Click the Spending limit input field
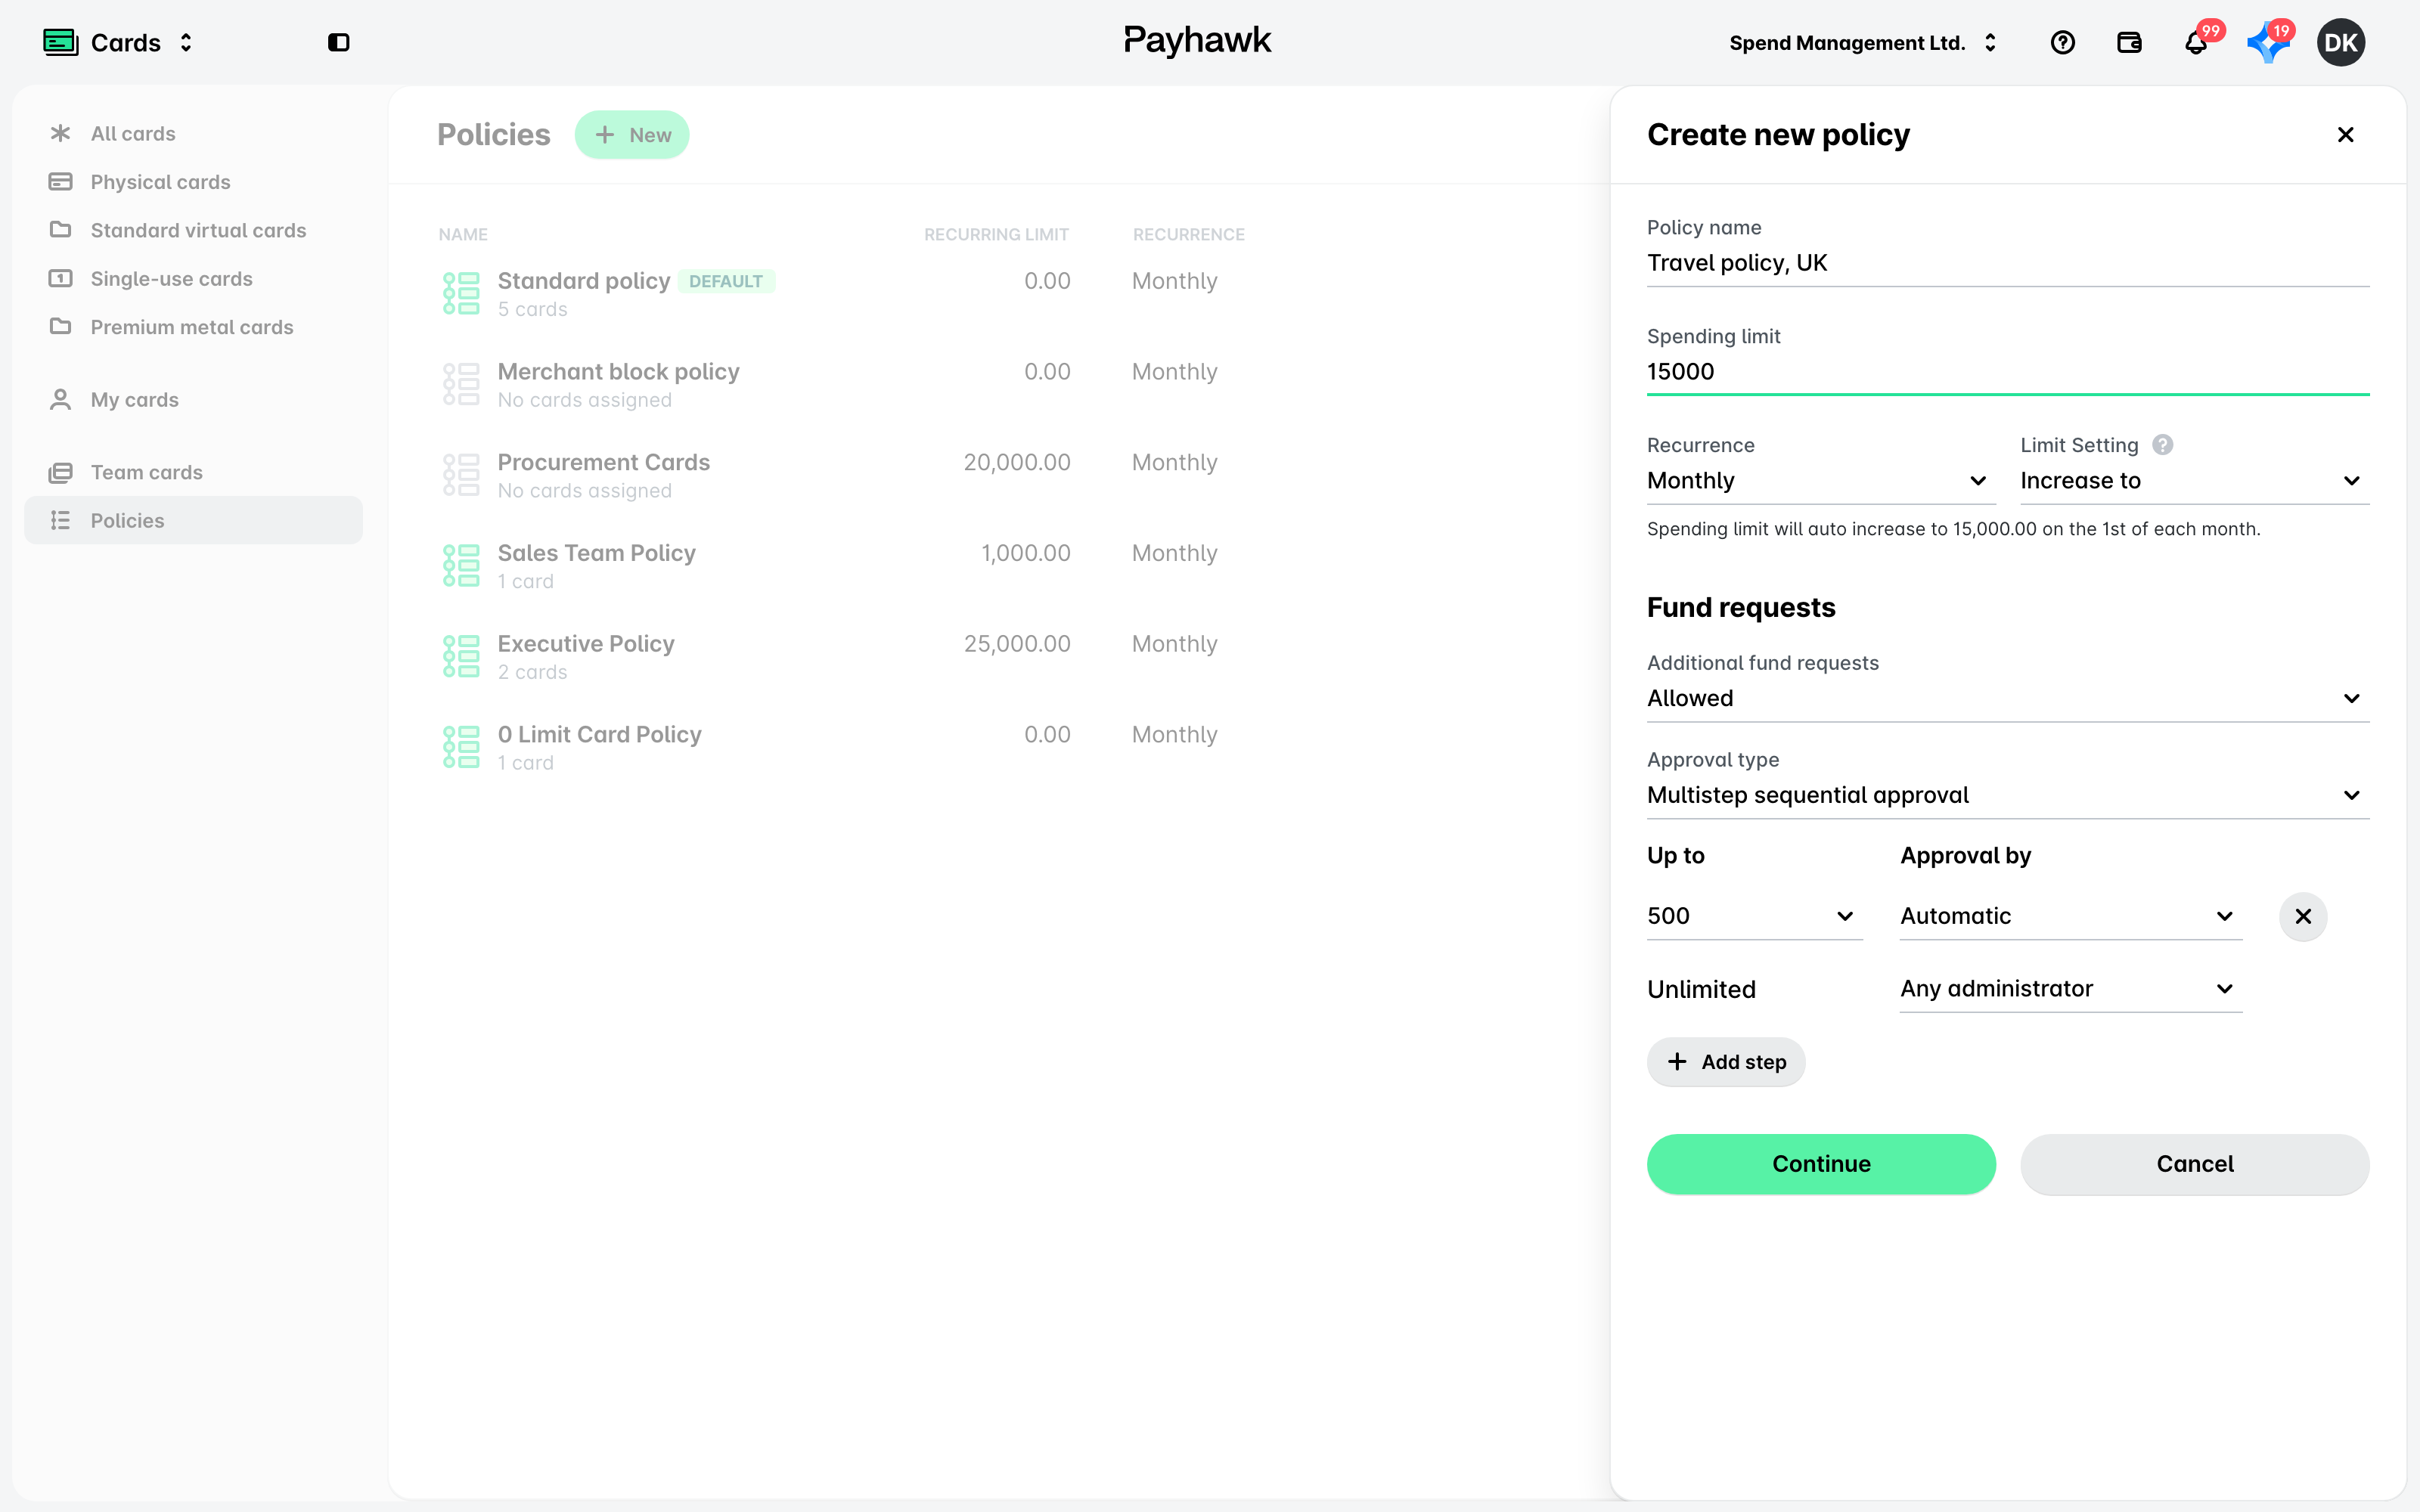 coord(2007,372)
